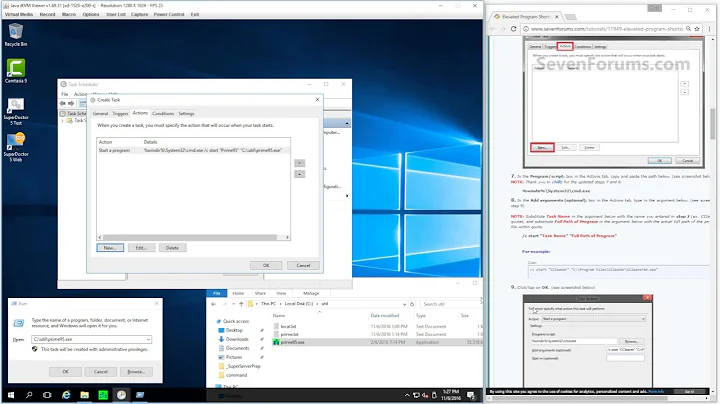This screenshot has height=404, width=720.
Task: Open the SuperDoctor 5 Test desktop shortcut
Action: tap(16, 112)
